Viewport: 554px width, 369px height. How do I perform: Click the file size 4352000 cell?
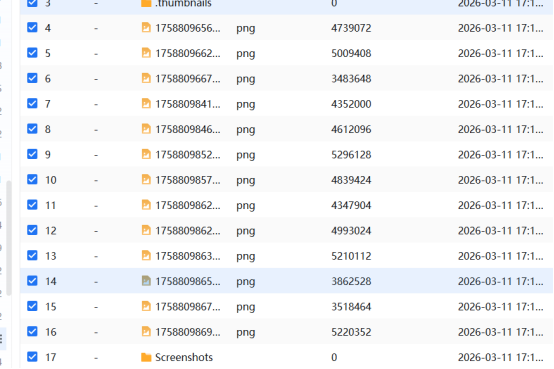tap(351, 104)
